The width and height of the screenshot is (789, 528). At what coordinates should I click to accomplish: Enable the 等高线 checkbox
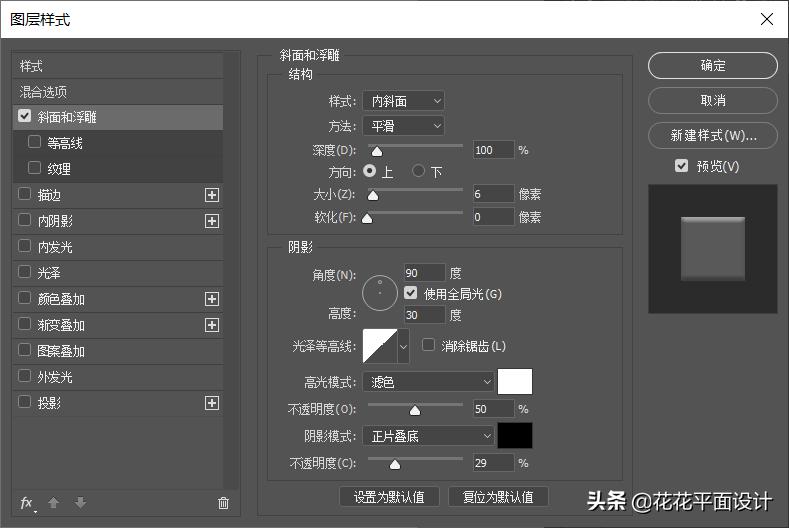click(34, 142)
